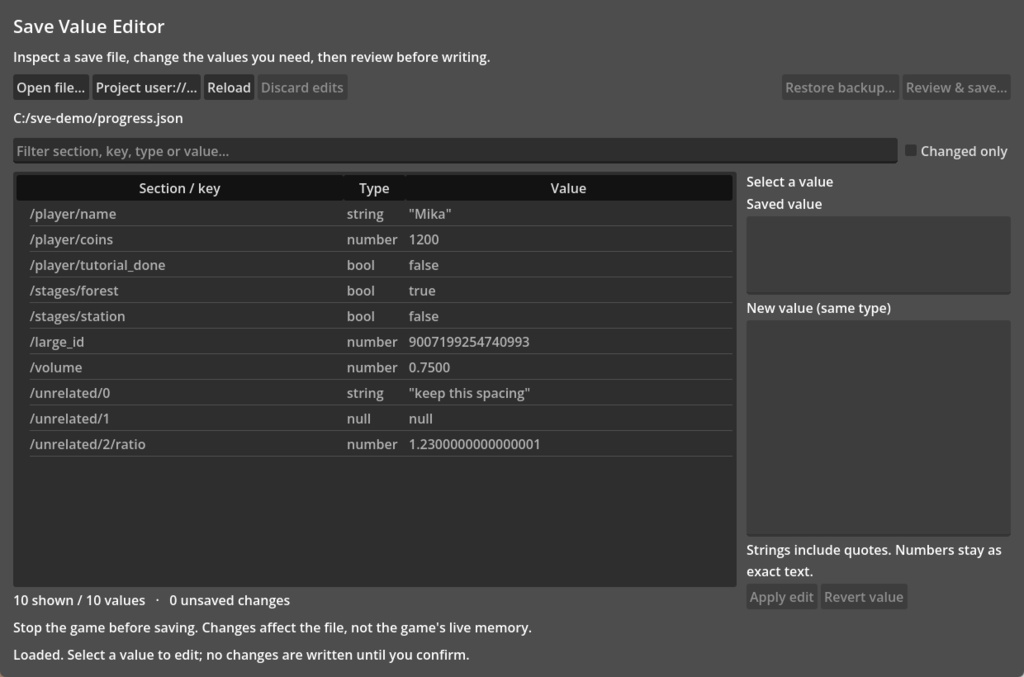Reload the save file

229,87
